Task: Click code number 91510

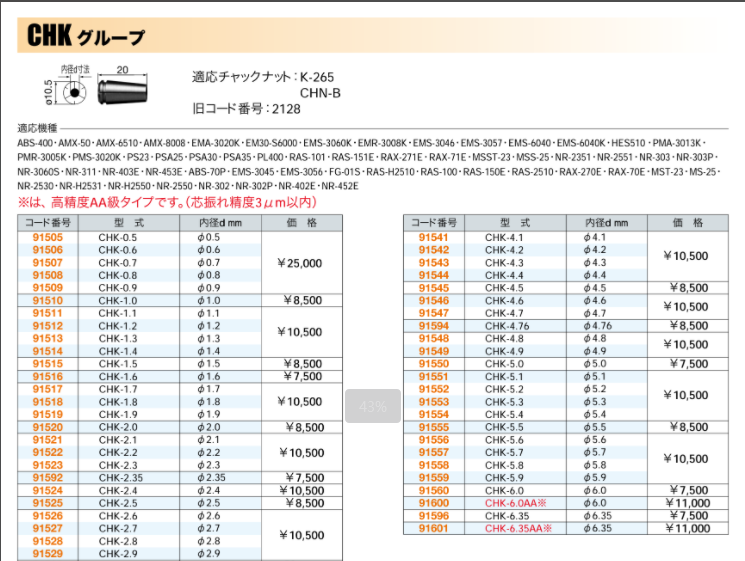Action: (x=48, y=301)
